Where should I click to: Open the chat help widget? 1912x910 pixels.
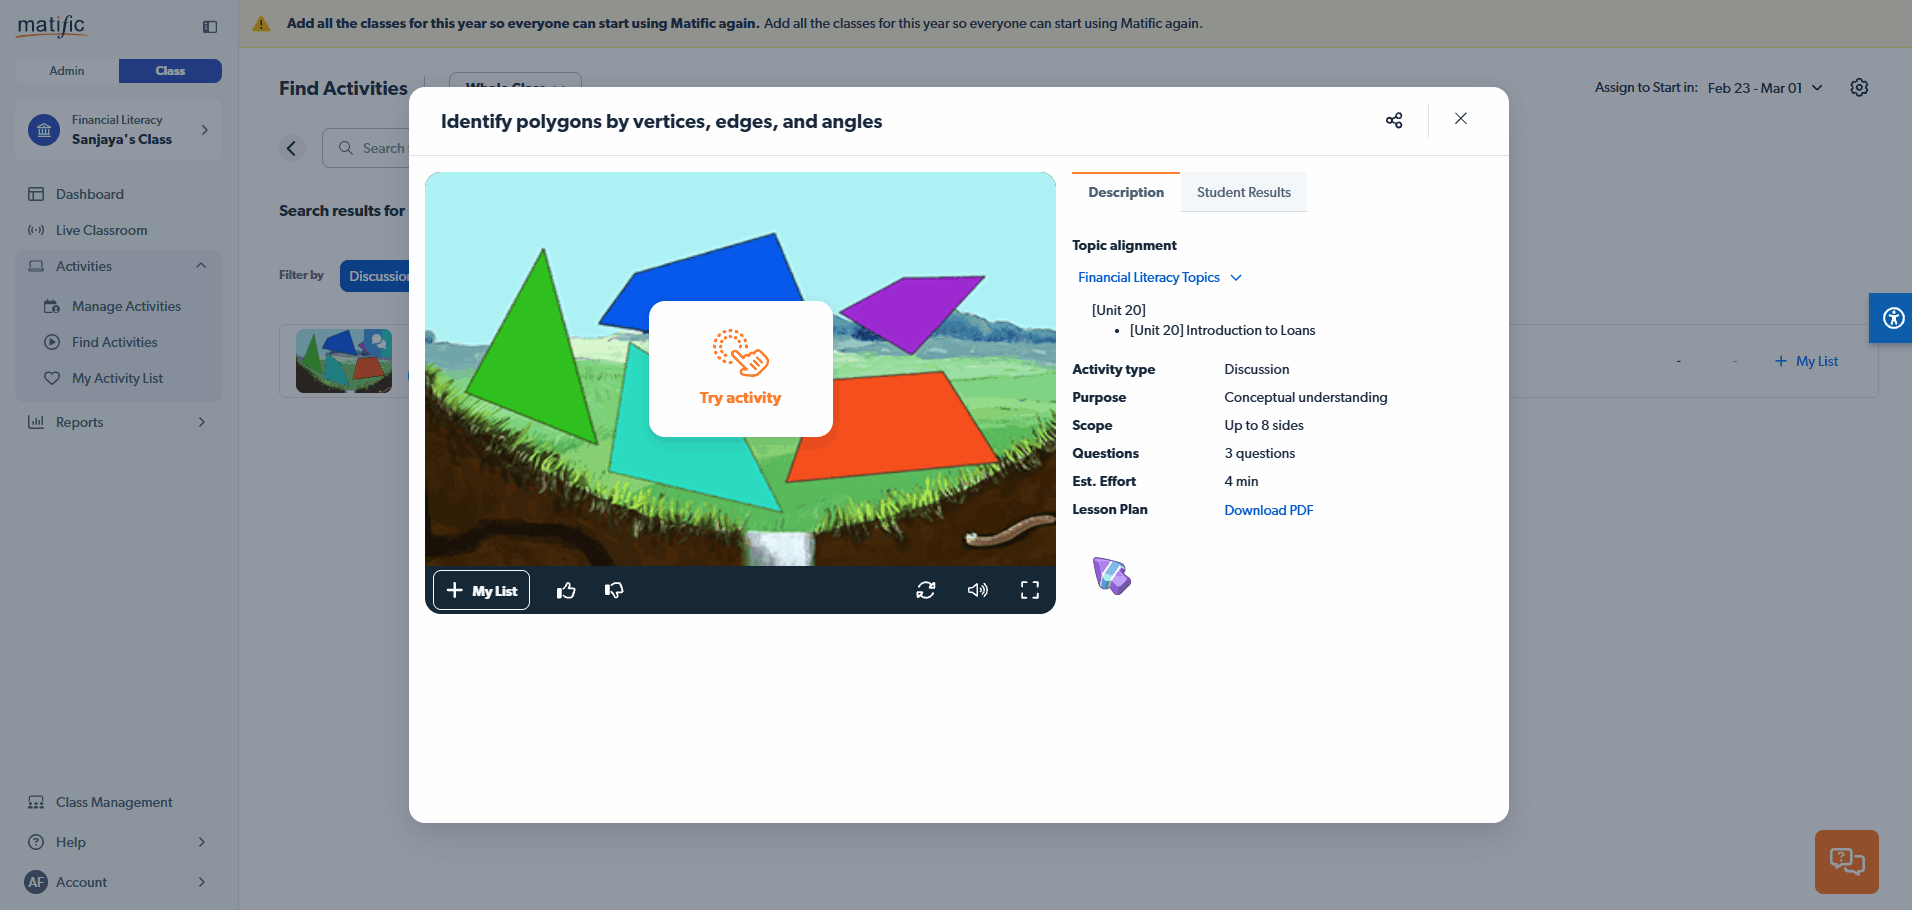(x=1846, y=861)
